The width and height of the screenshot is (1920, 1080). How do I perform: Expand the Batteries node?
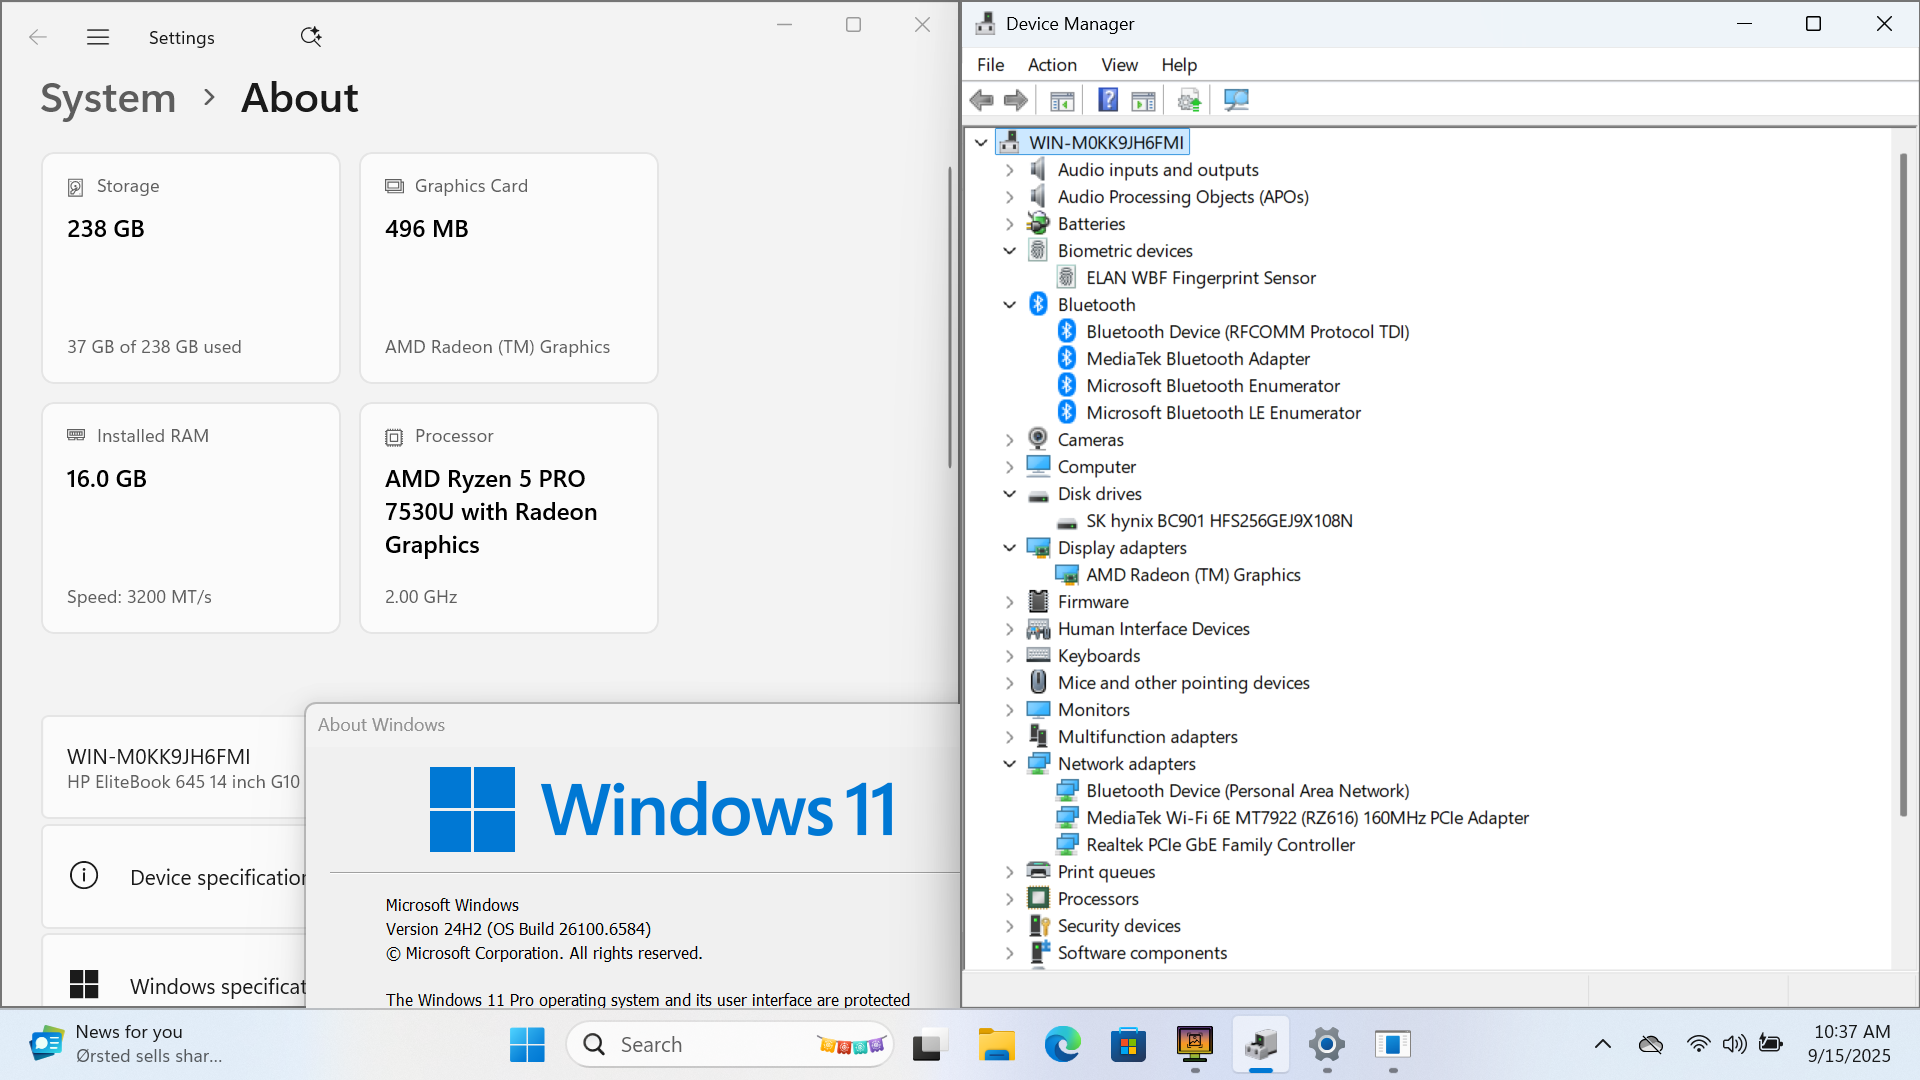click(x=1009, y=224)
